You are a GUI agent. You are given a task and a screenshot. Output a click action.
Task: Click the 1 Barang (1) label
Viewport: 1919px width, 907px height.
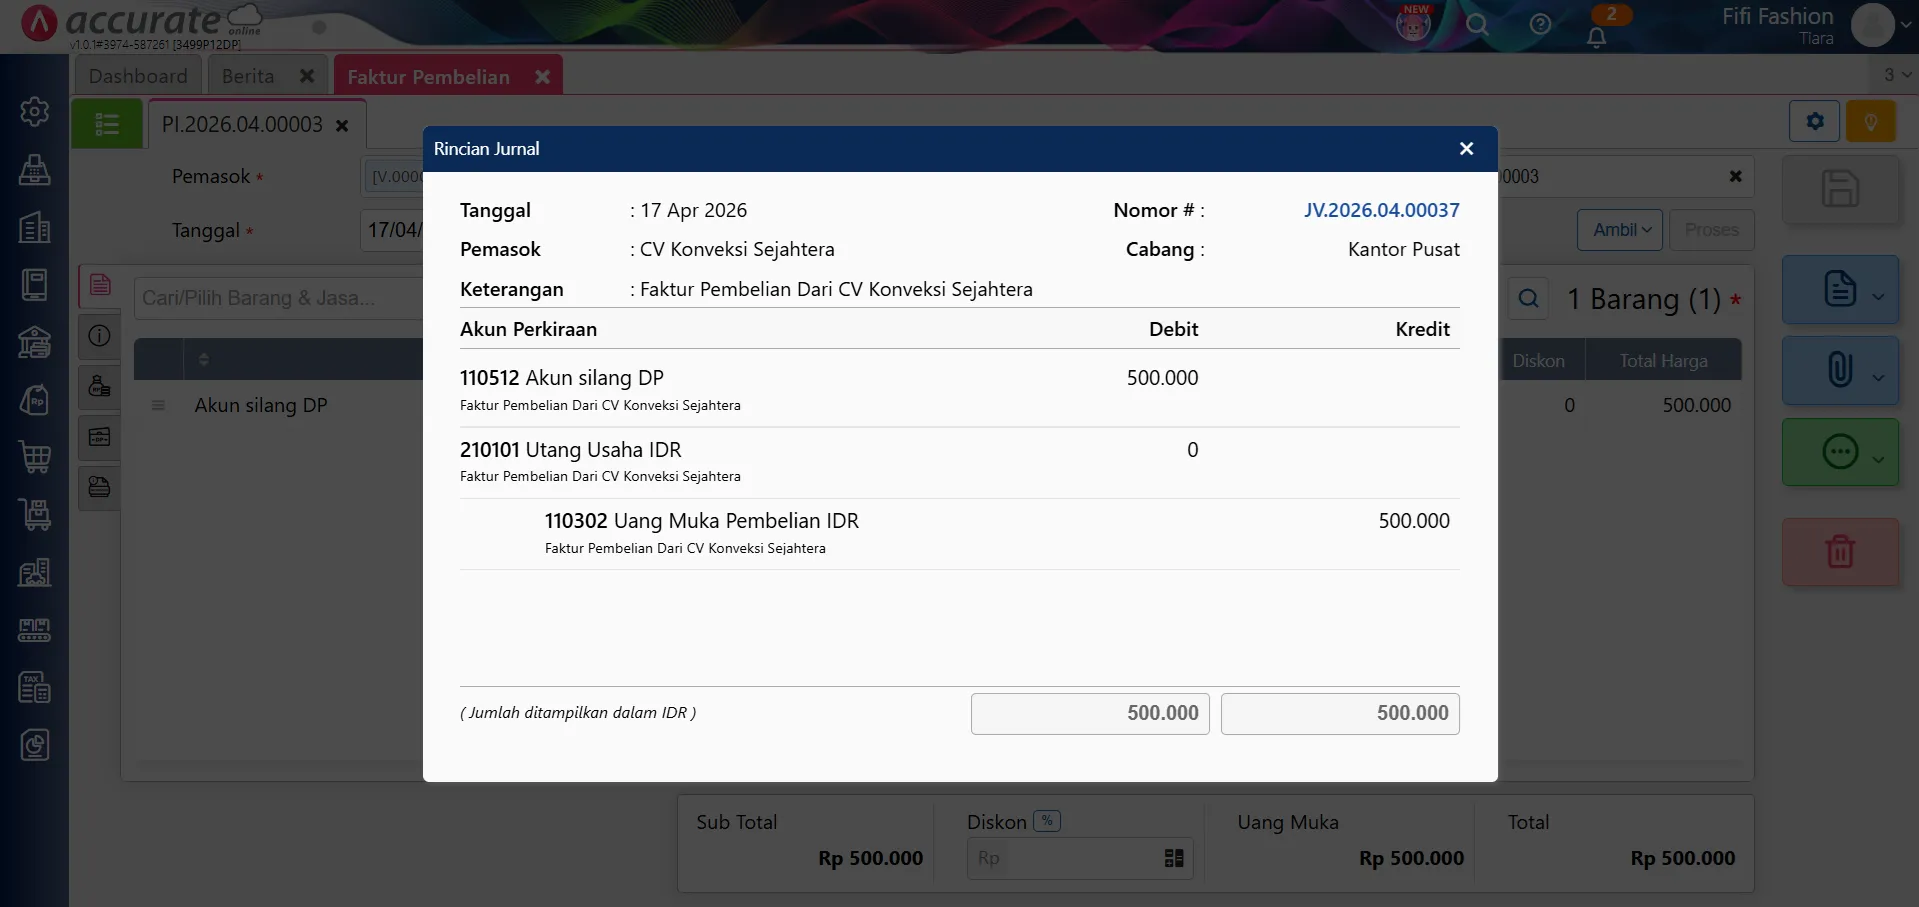(1643, 299)
